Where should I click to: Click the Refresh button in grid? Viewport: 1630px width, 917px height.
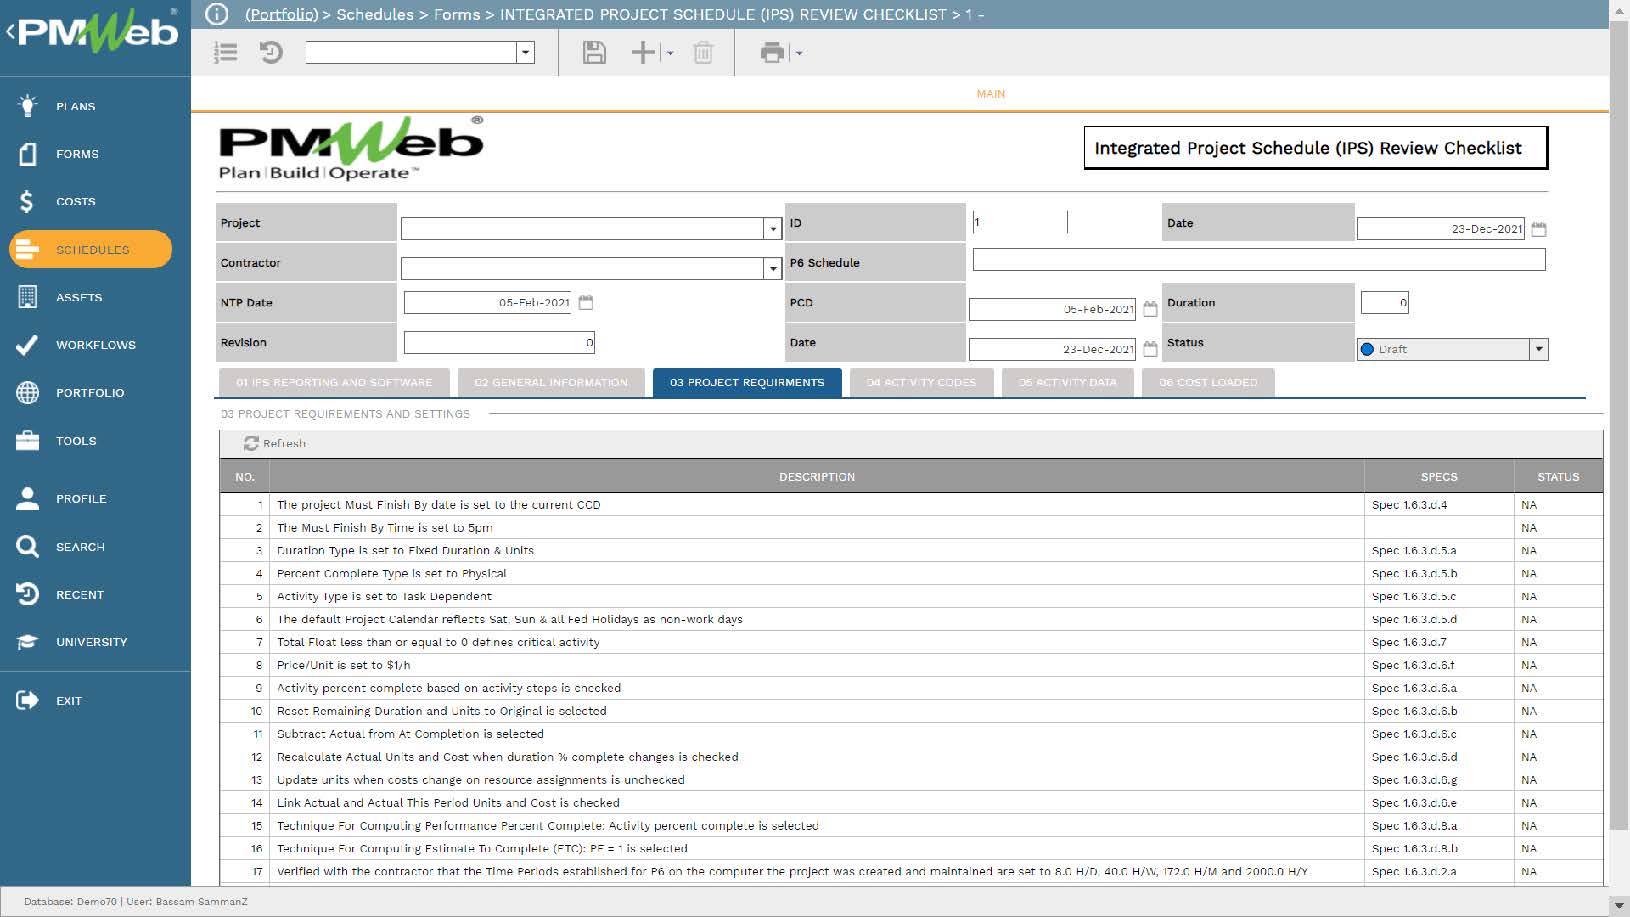tap(275, 443)
